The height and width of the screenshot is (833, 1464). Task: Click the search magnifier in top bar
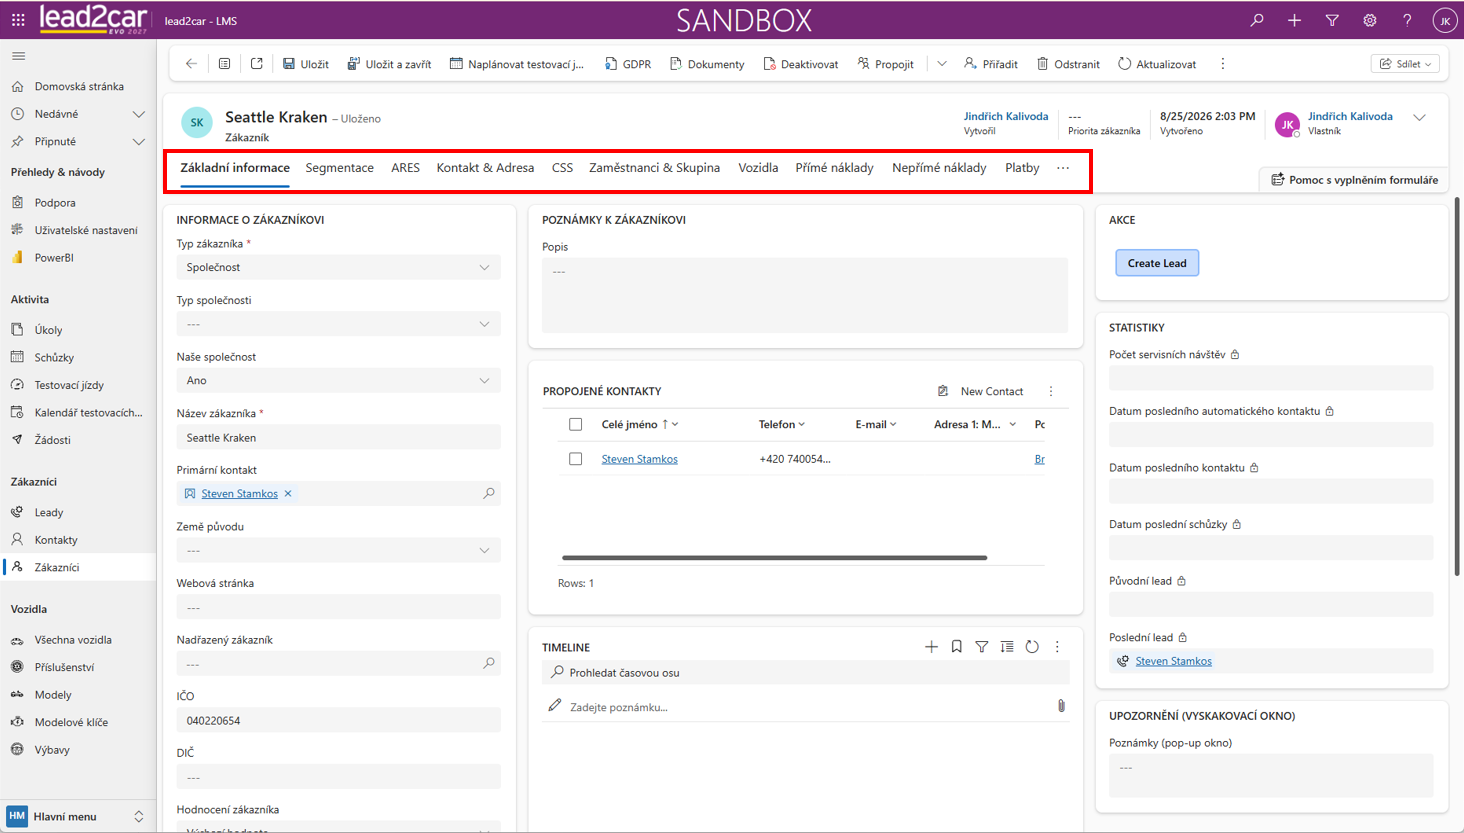[1257, 20]
